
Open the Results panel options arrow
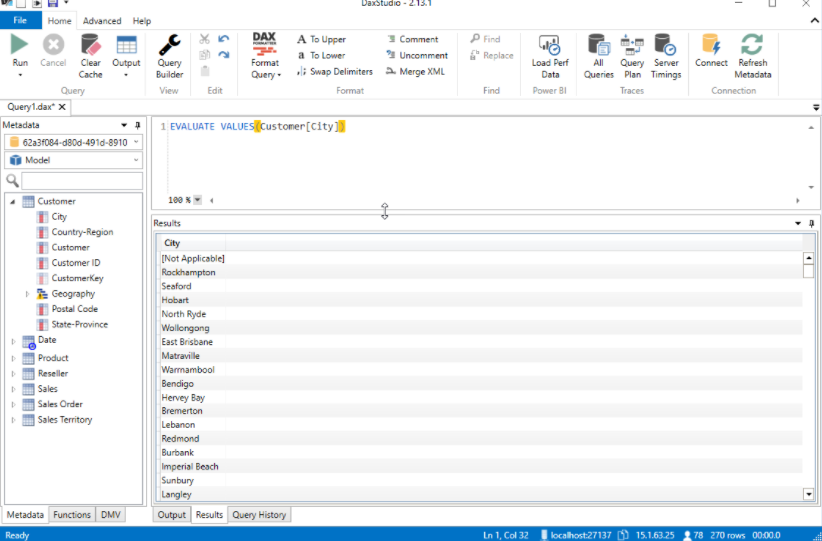(x=798, y=223)
